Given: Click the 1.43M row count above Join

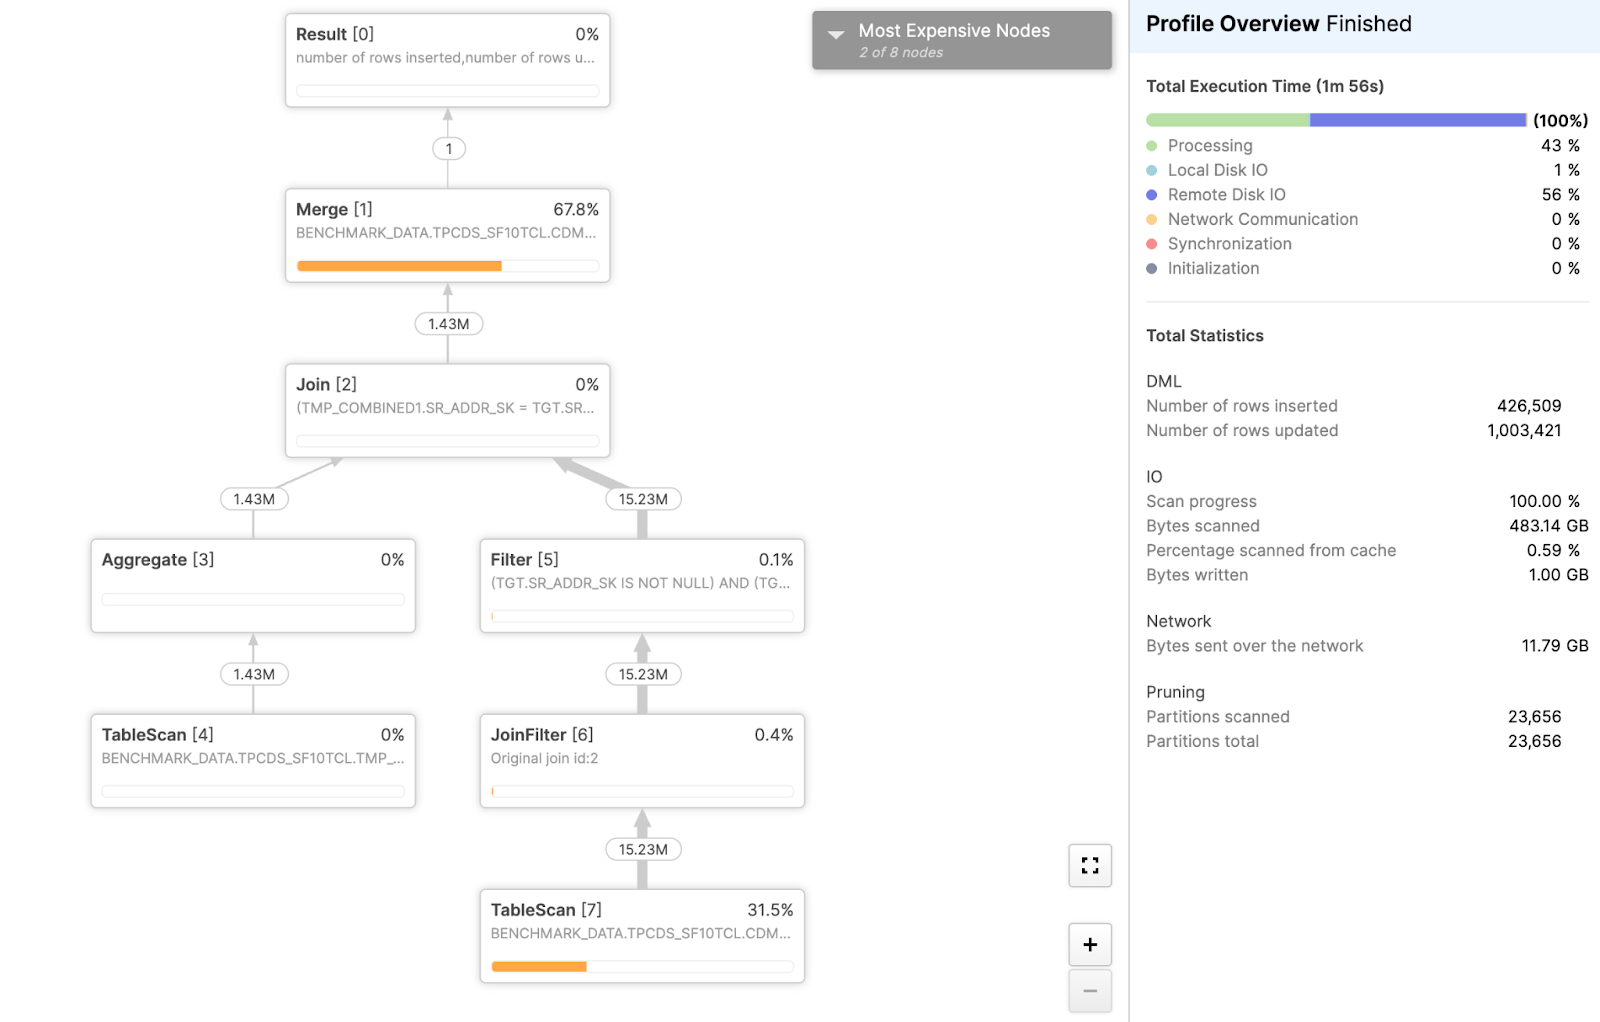Looking at the screenshot, I should tap(448, 324).
